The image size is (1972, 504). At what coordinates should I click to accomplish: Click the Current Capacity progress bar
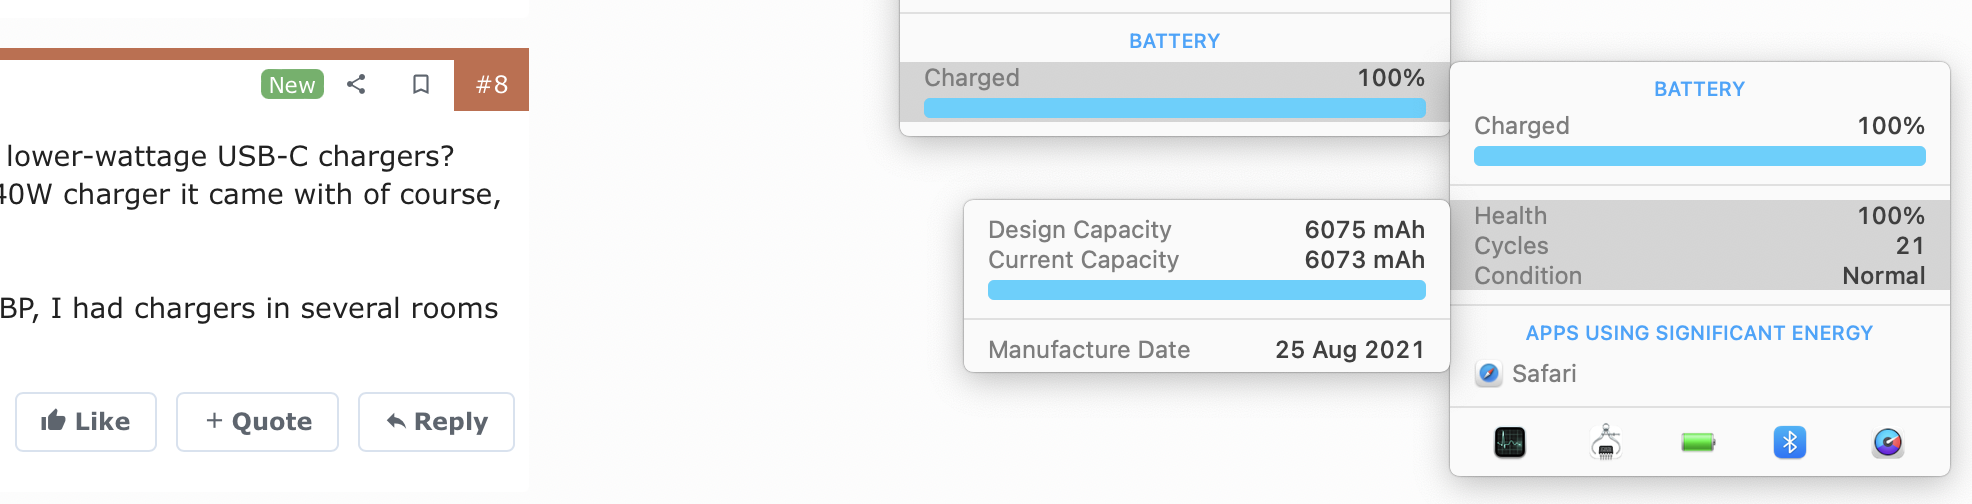point(1206,290)
